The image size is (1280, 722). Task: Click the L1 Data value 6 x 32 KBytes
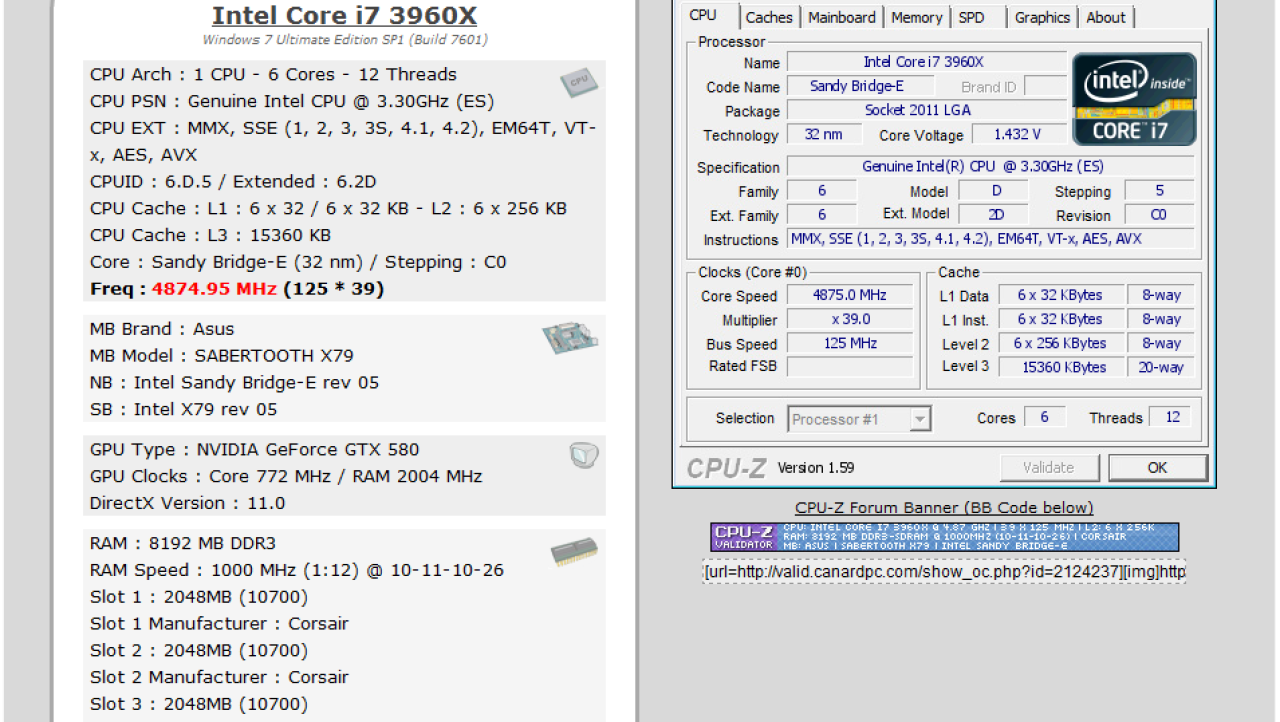pyautogui.click(x=1061, y=295)
